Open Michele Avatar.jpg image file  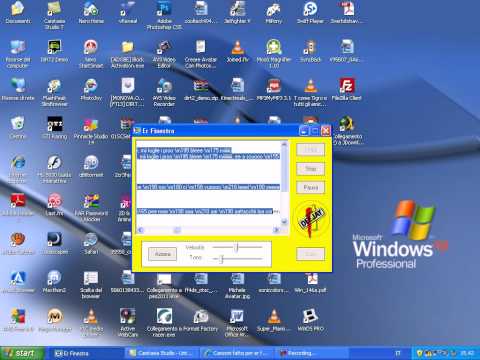click(x=237, y=284)
